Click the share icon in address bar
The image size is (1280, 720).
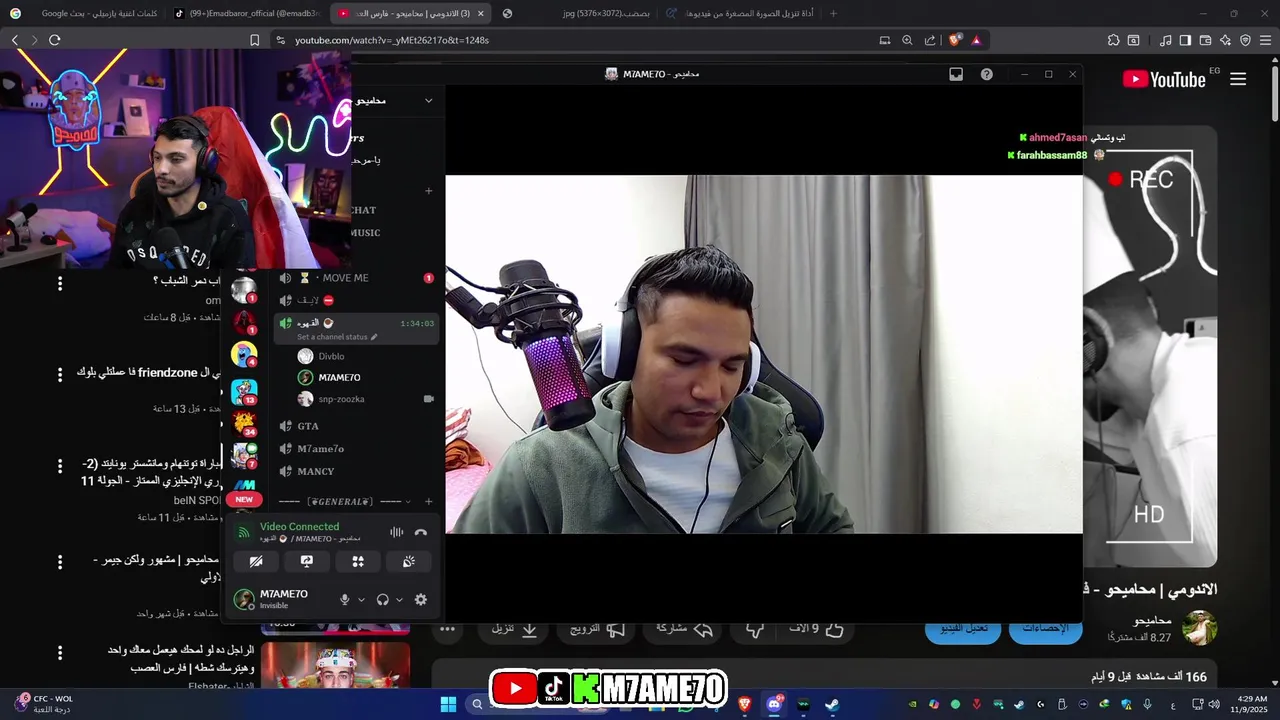point(930,40)
